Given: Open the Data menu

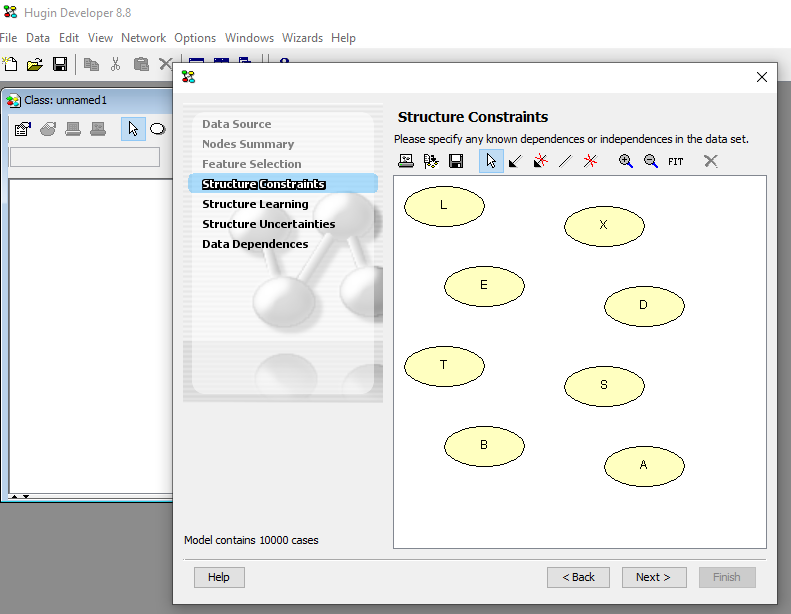Looking at the screenshot, I should (38, 38).
